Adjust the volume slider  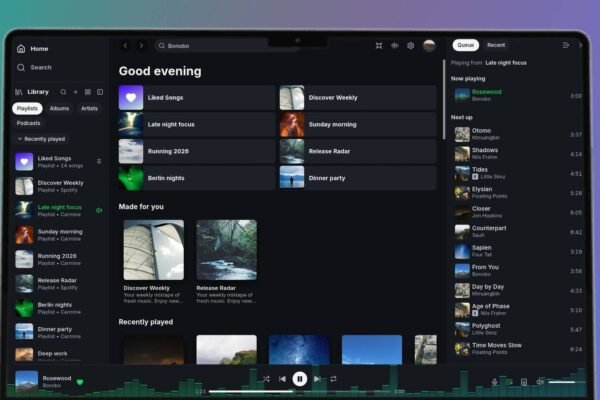click(566, 382)
